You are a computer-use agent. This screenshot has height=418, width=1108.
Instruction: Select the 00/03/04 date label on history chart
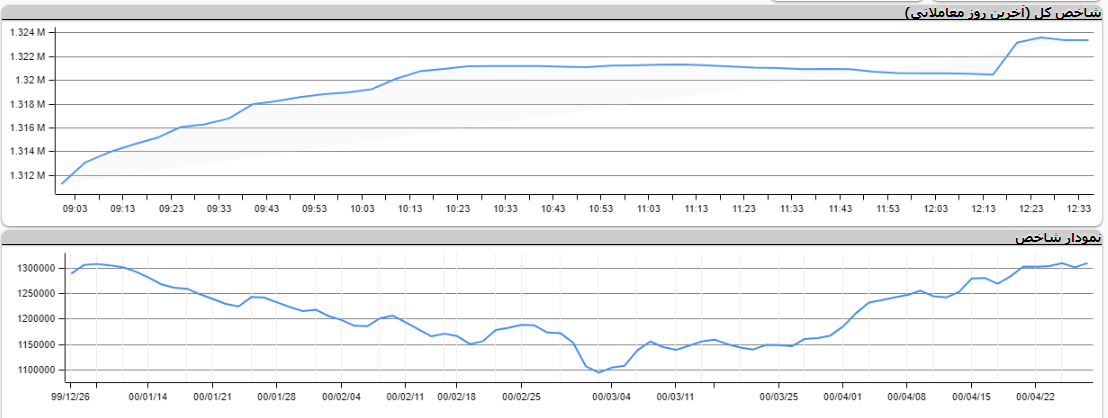[x=611, y=394]
